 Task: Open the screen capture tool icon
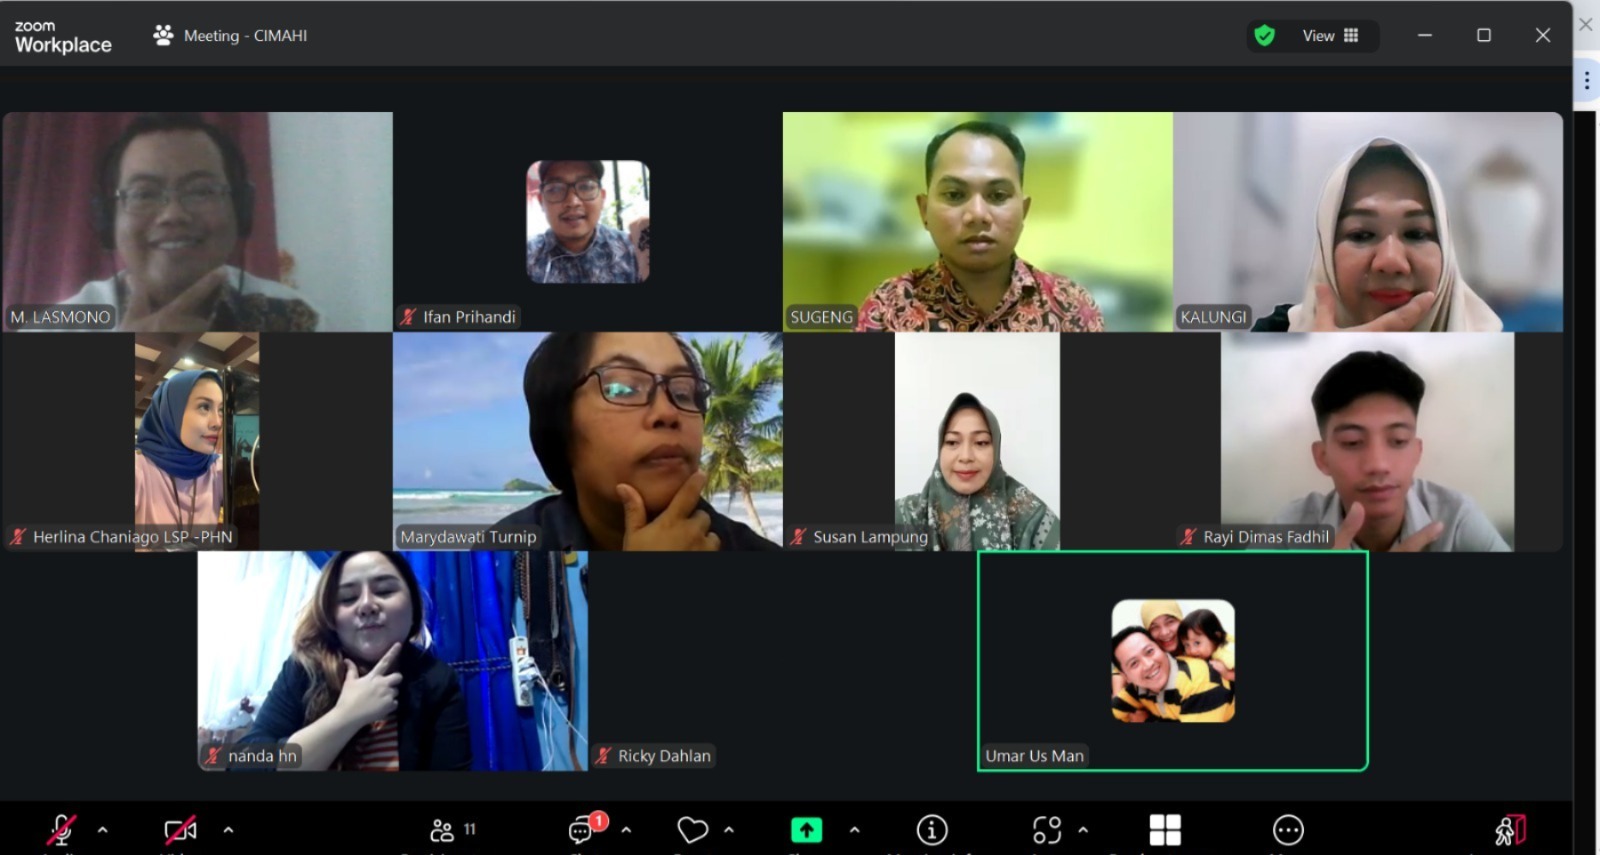pos(1047,830)
